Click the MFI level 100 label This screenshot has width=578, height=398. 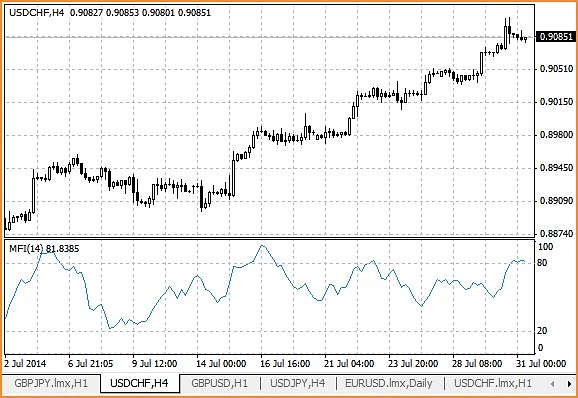click(x=546, y=247)
